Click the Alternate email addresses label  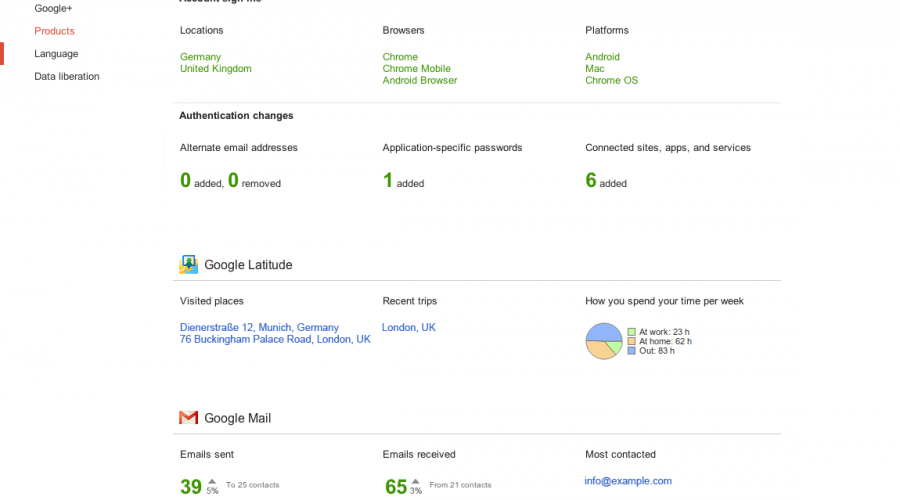click(239, 148)
